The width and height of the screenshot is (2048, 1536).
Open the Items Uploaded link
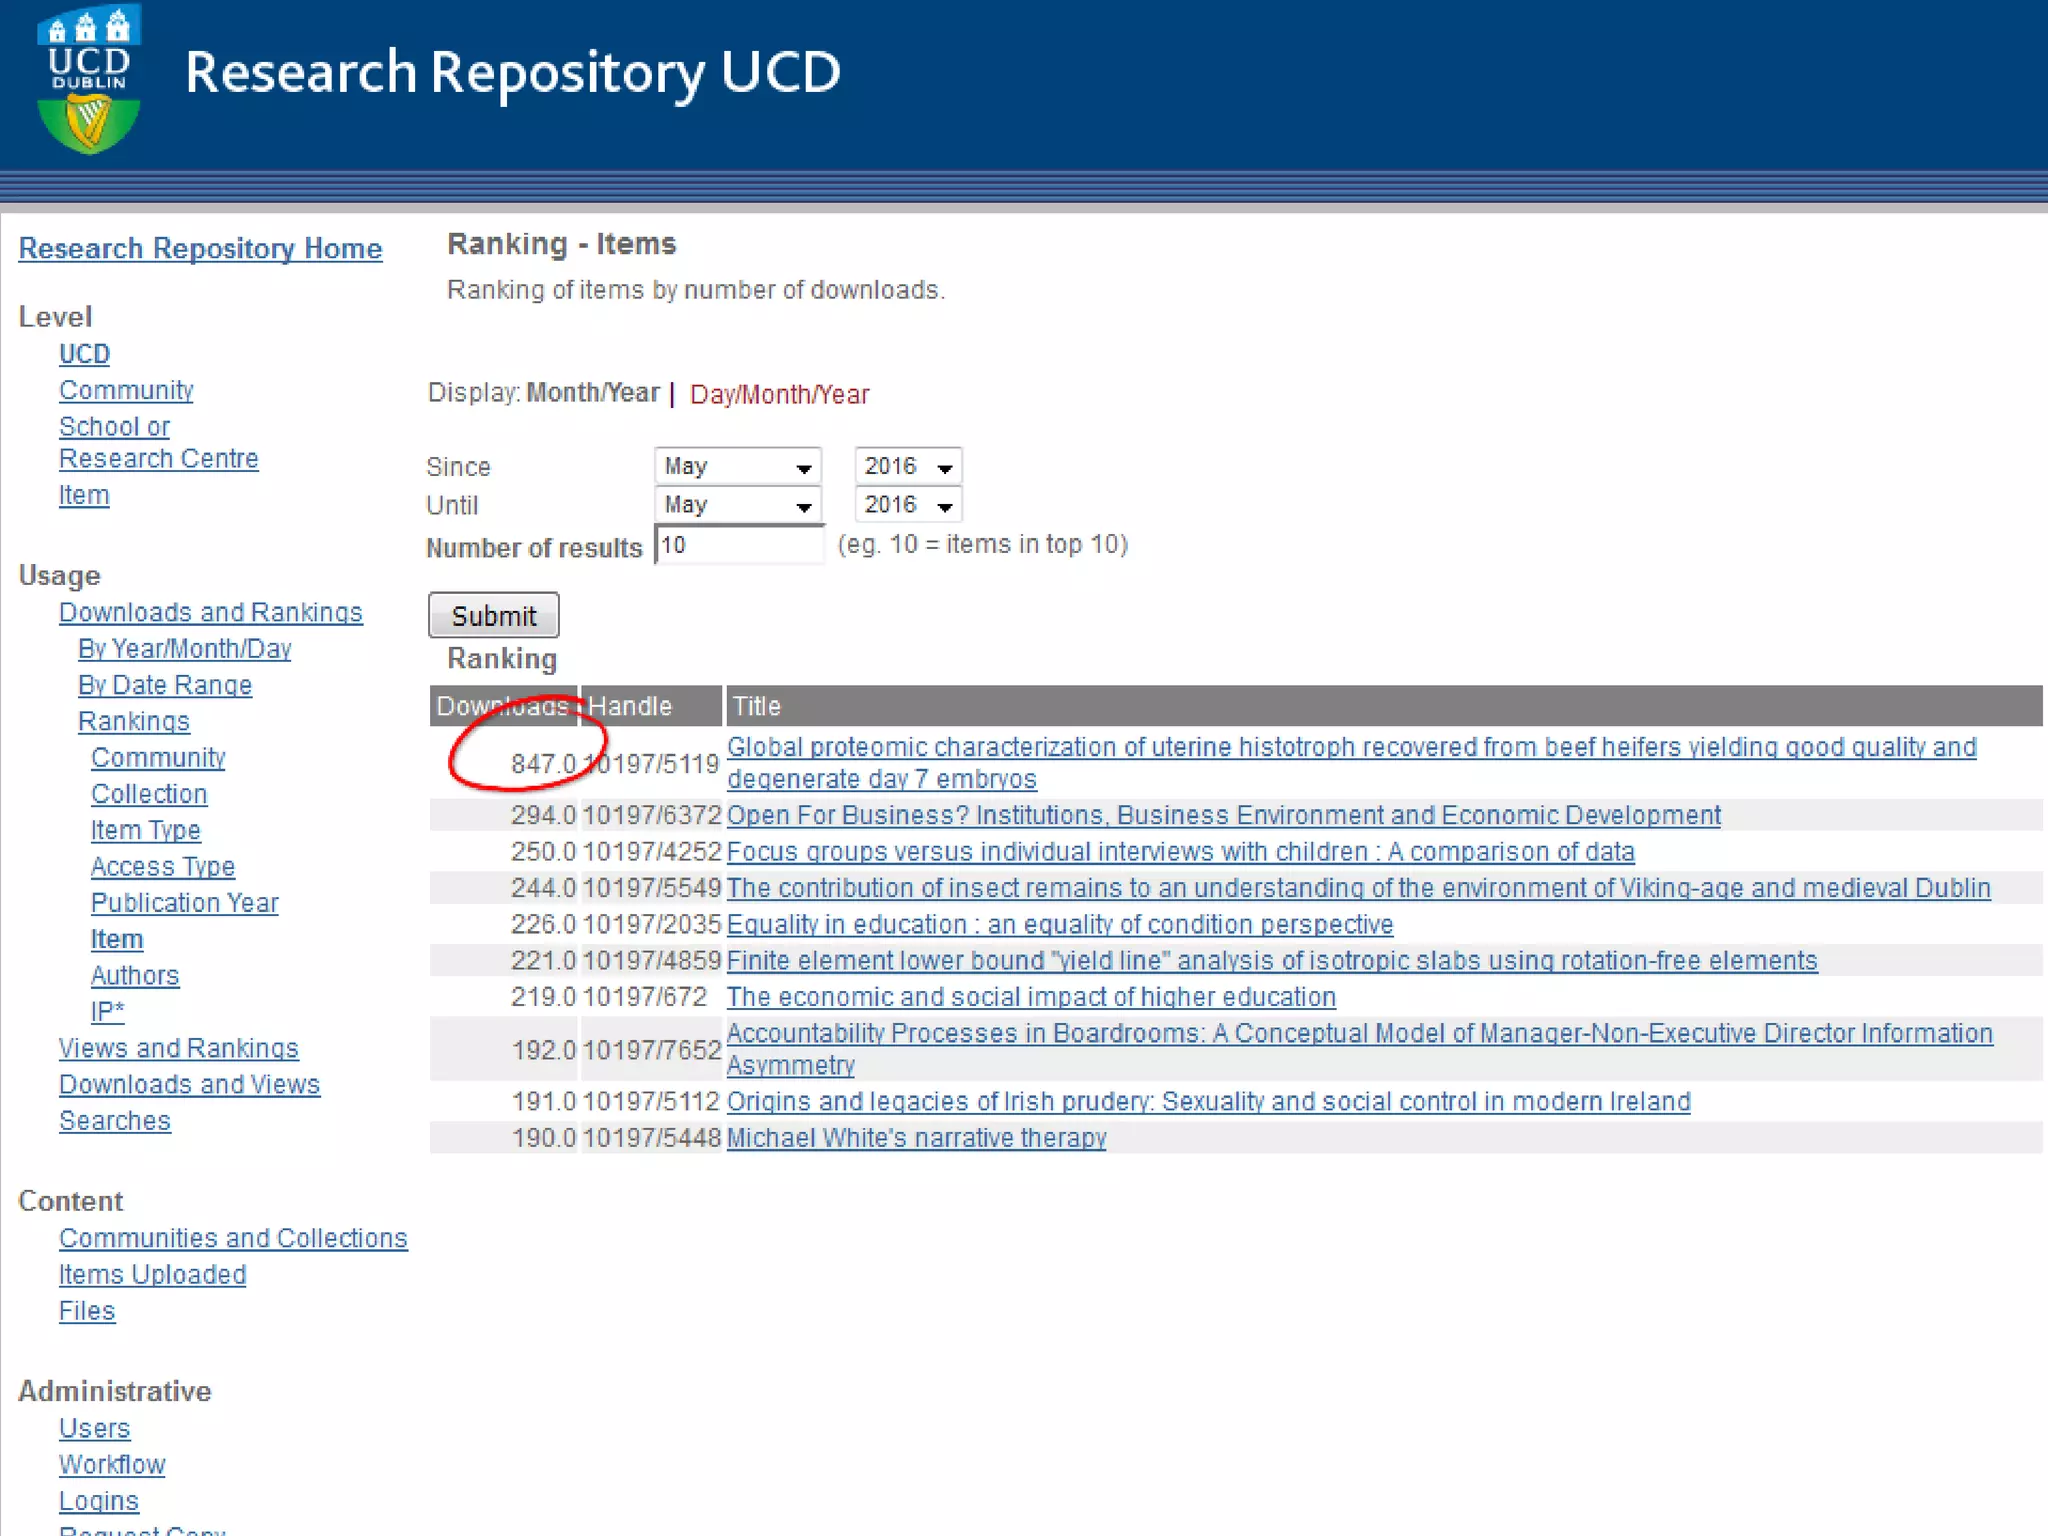pos(152,1274)
